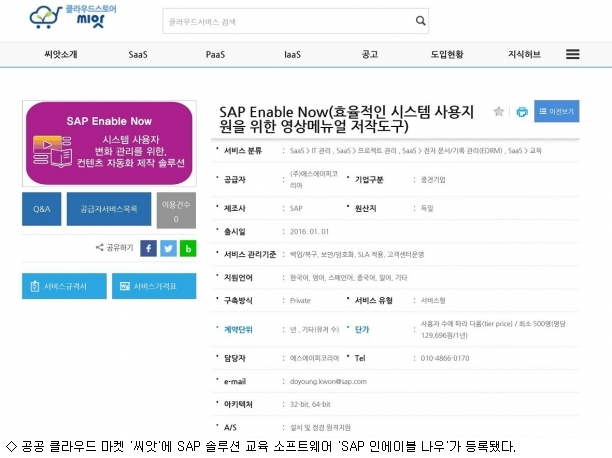
Task: Click the 이전보기 button
Action: point(557,111)
